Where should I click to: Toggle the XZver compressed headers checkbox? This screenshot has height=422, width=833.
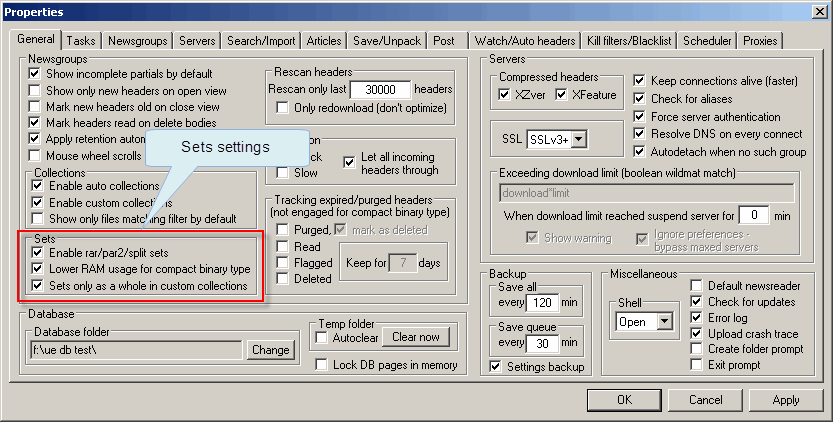(x=505, y=94)
